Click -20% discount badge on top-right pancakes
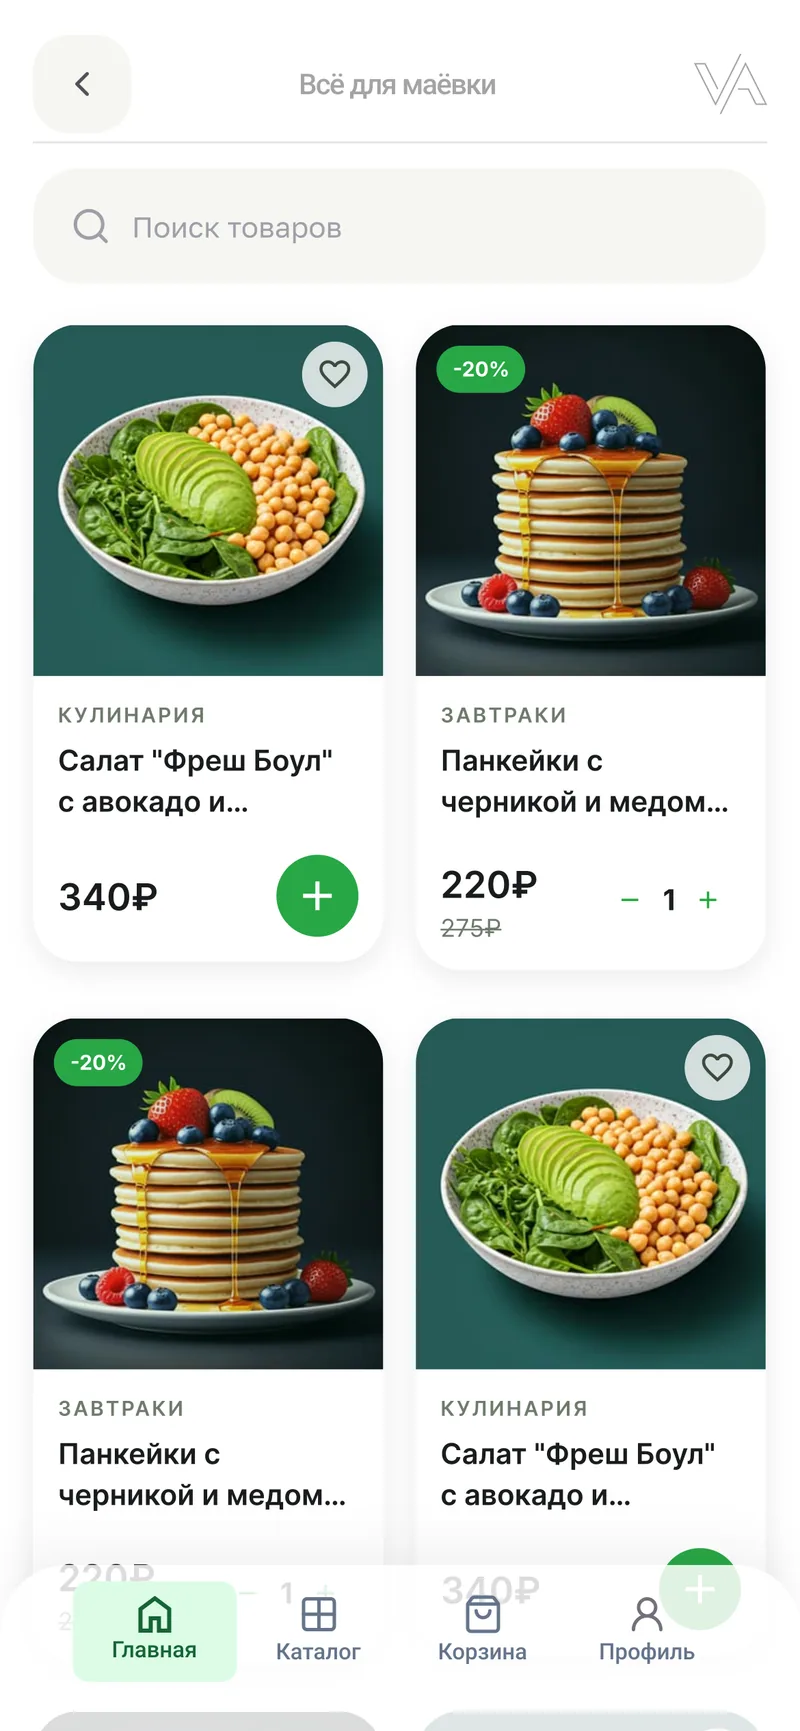Screen dimensions: 800x1731 pyautogui.click(x=481, y=369)
